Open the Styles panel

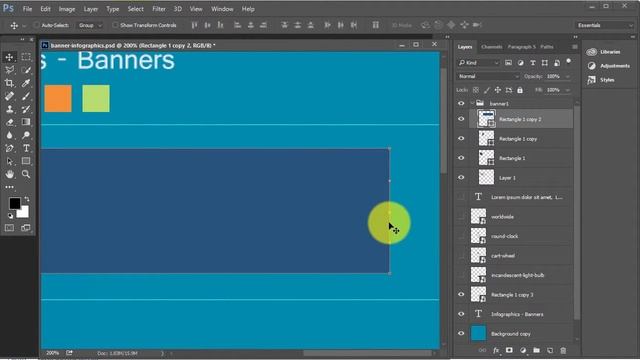click(x=600, y=80)
